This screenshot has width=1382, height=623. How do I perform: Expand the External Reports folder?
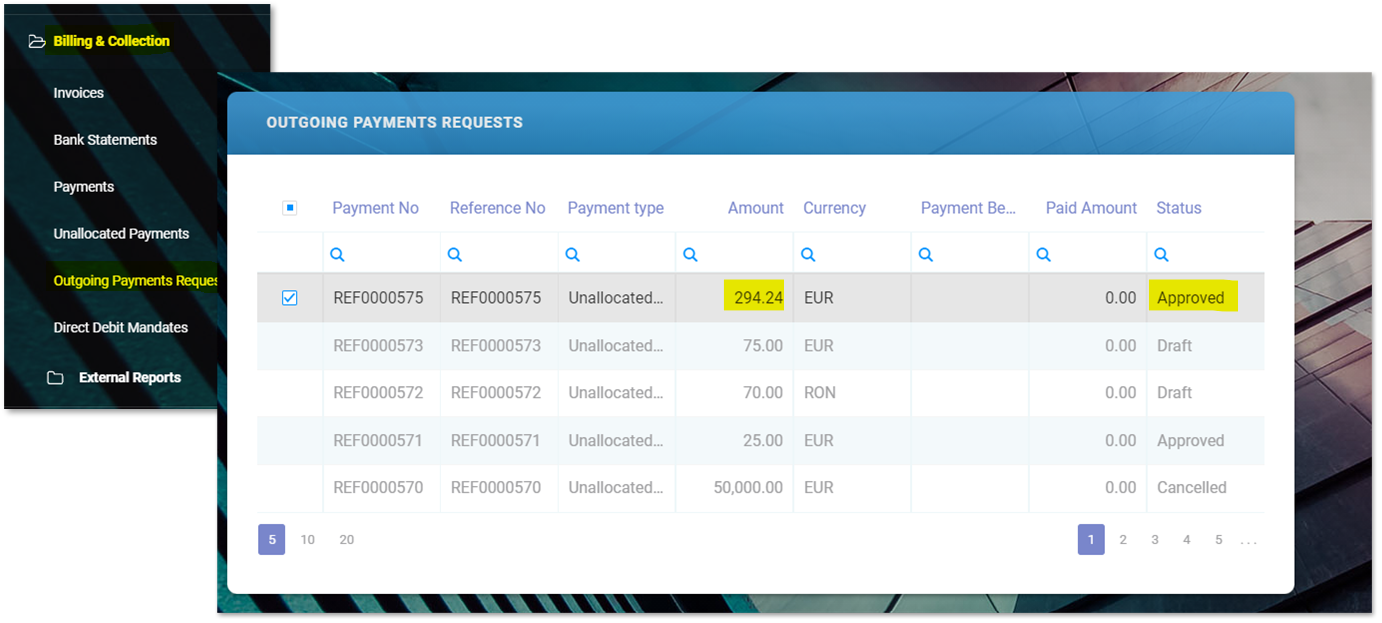coord(129,378)
